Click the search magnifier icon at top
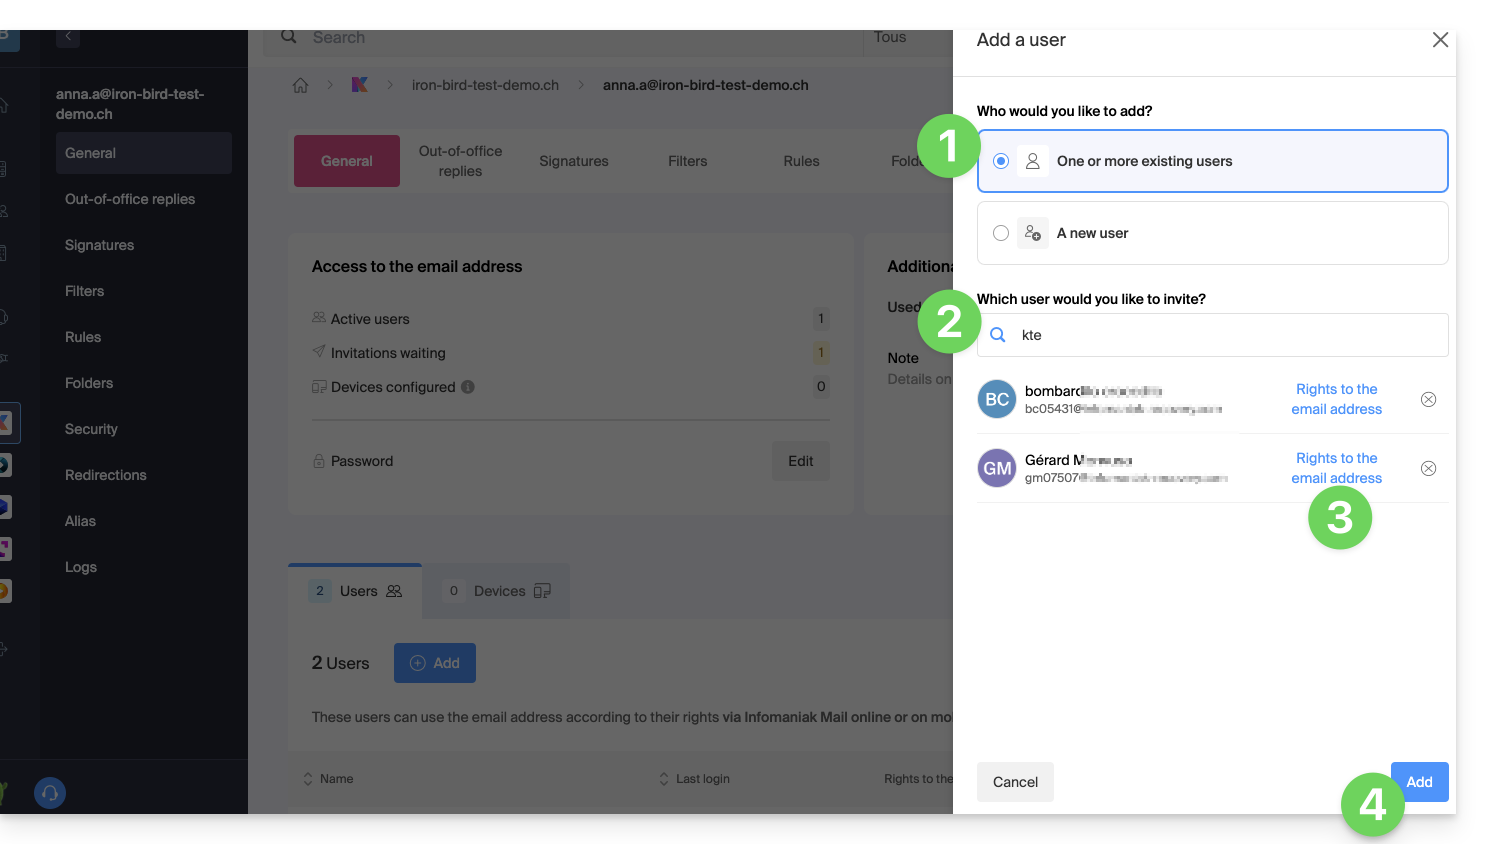Screen dimensions: 1486x844 coord(289,37)
